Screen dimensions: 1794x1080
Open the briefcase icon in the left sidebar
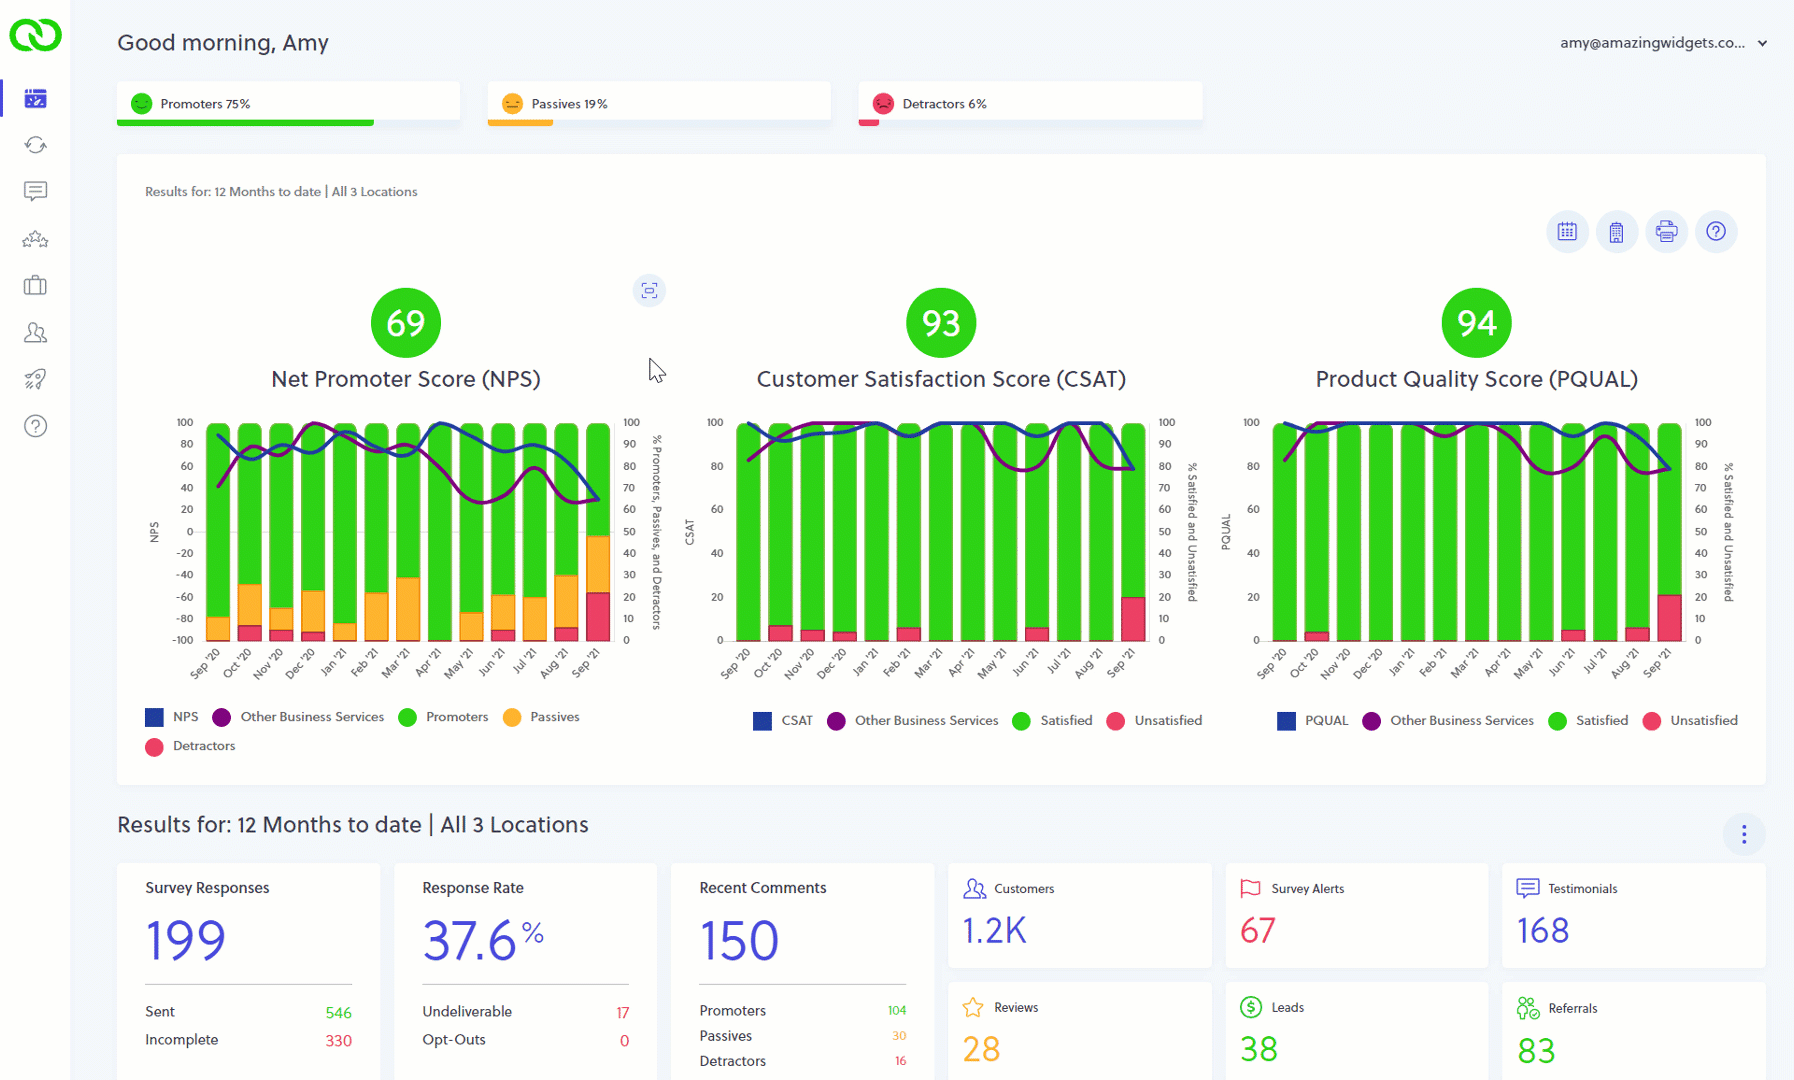pyautogui.click(x=35, y=285)
